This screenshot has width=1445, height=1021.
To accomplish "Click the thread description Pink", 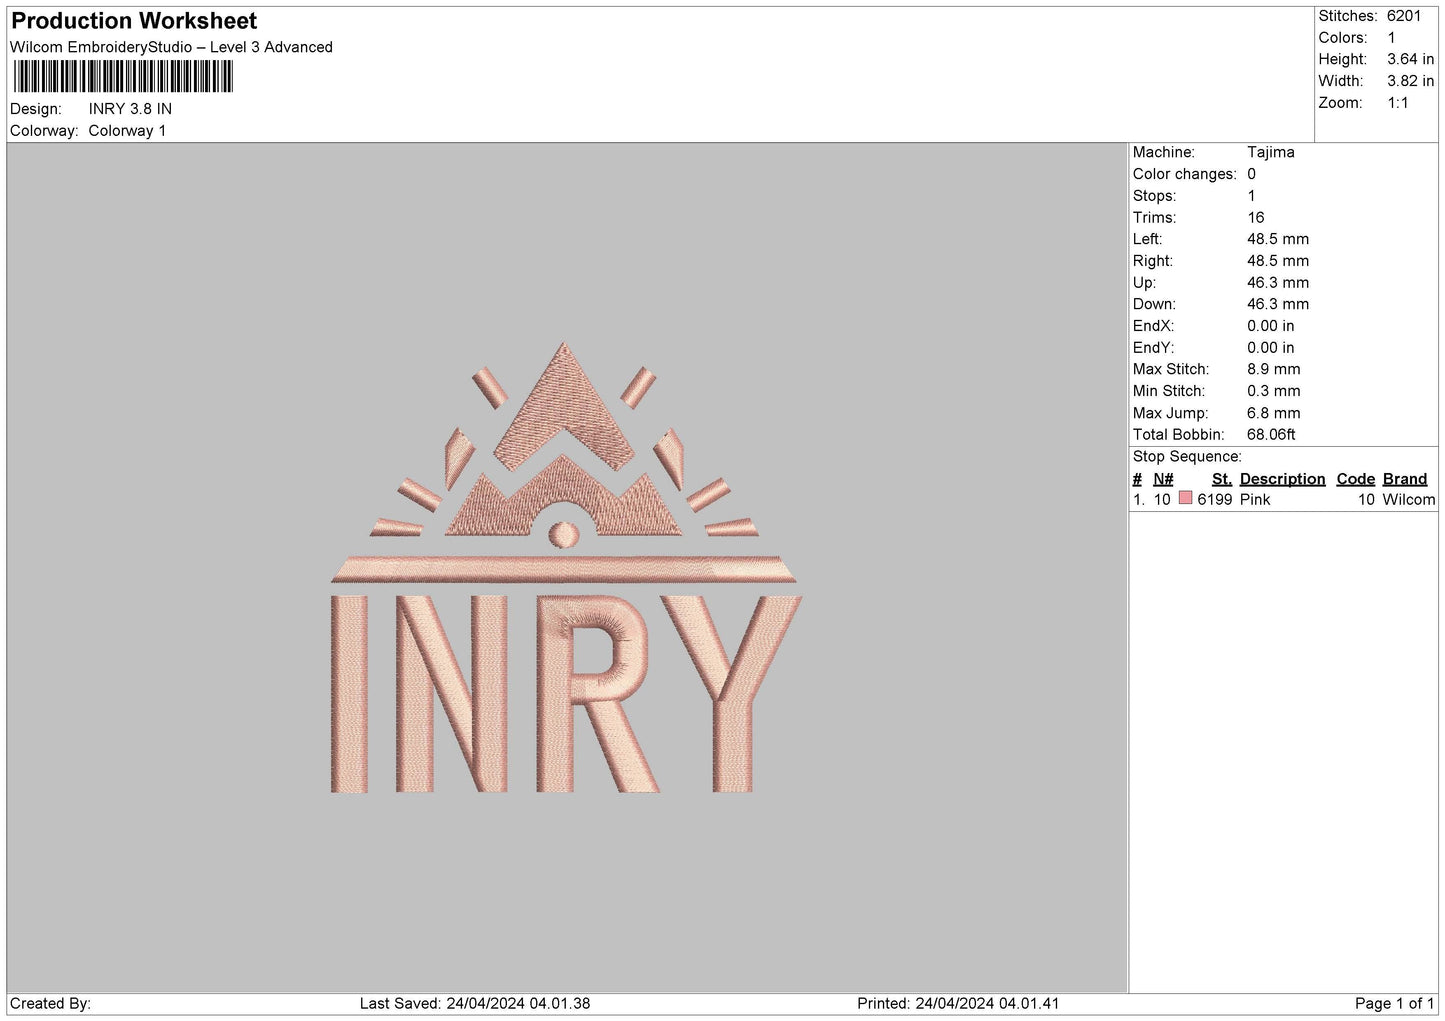I will click(1255, 499).
